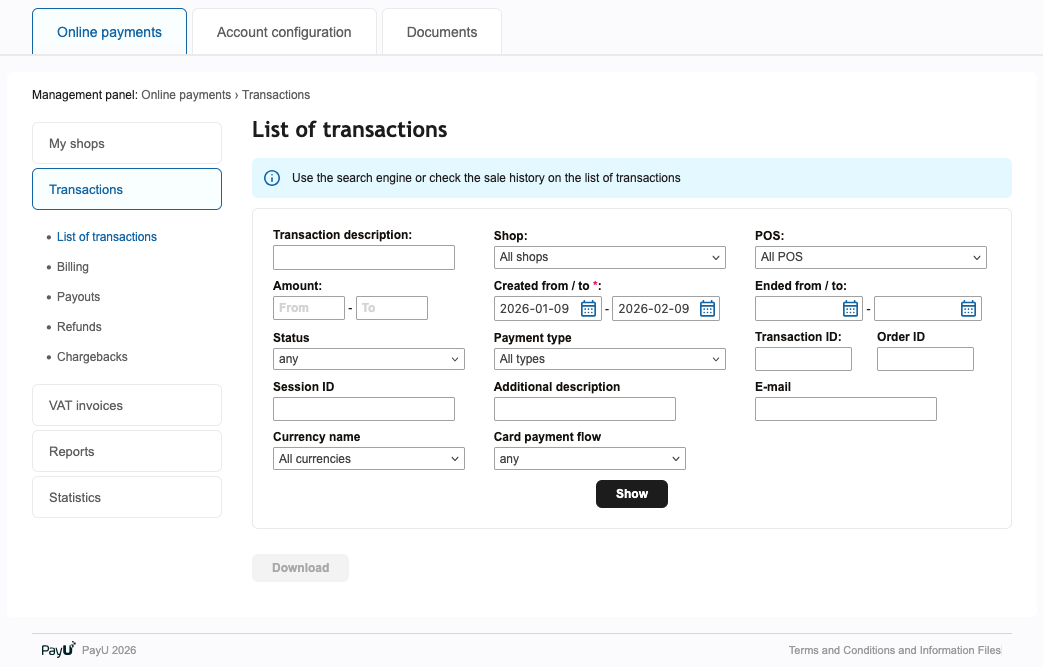
Task: Click into the E-mail search field
Action: point(845,409)
